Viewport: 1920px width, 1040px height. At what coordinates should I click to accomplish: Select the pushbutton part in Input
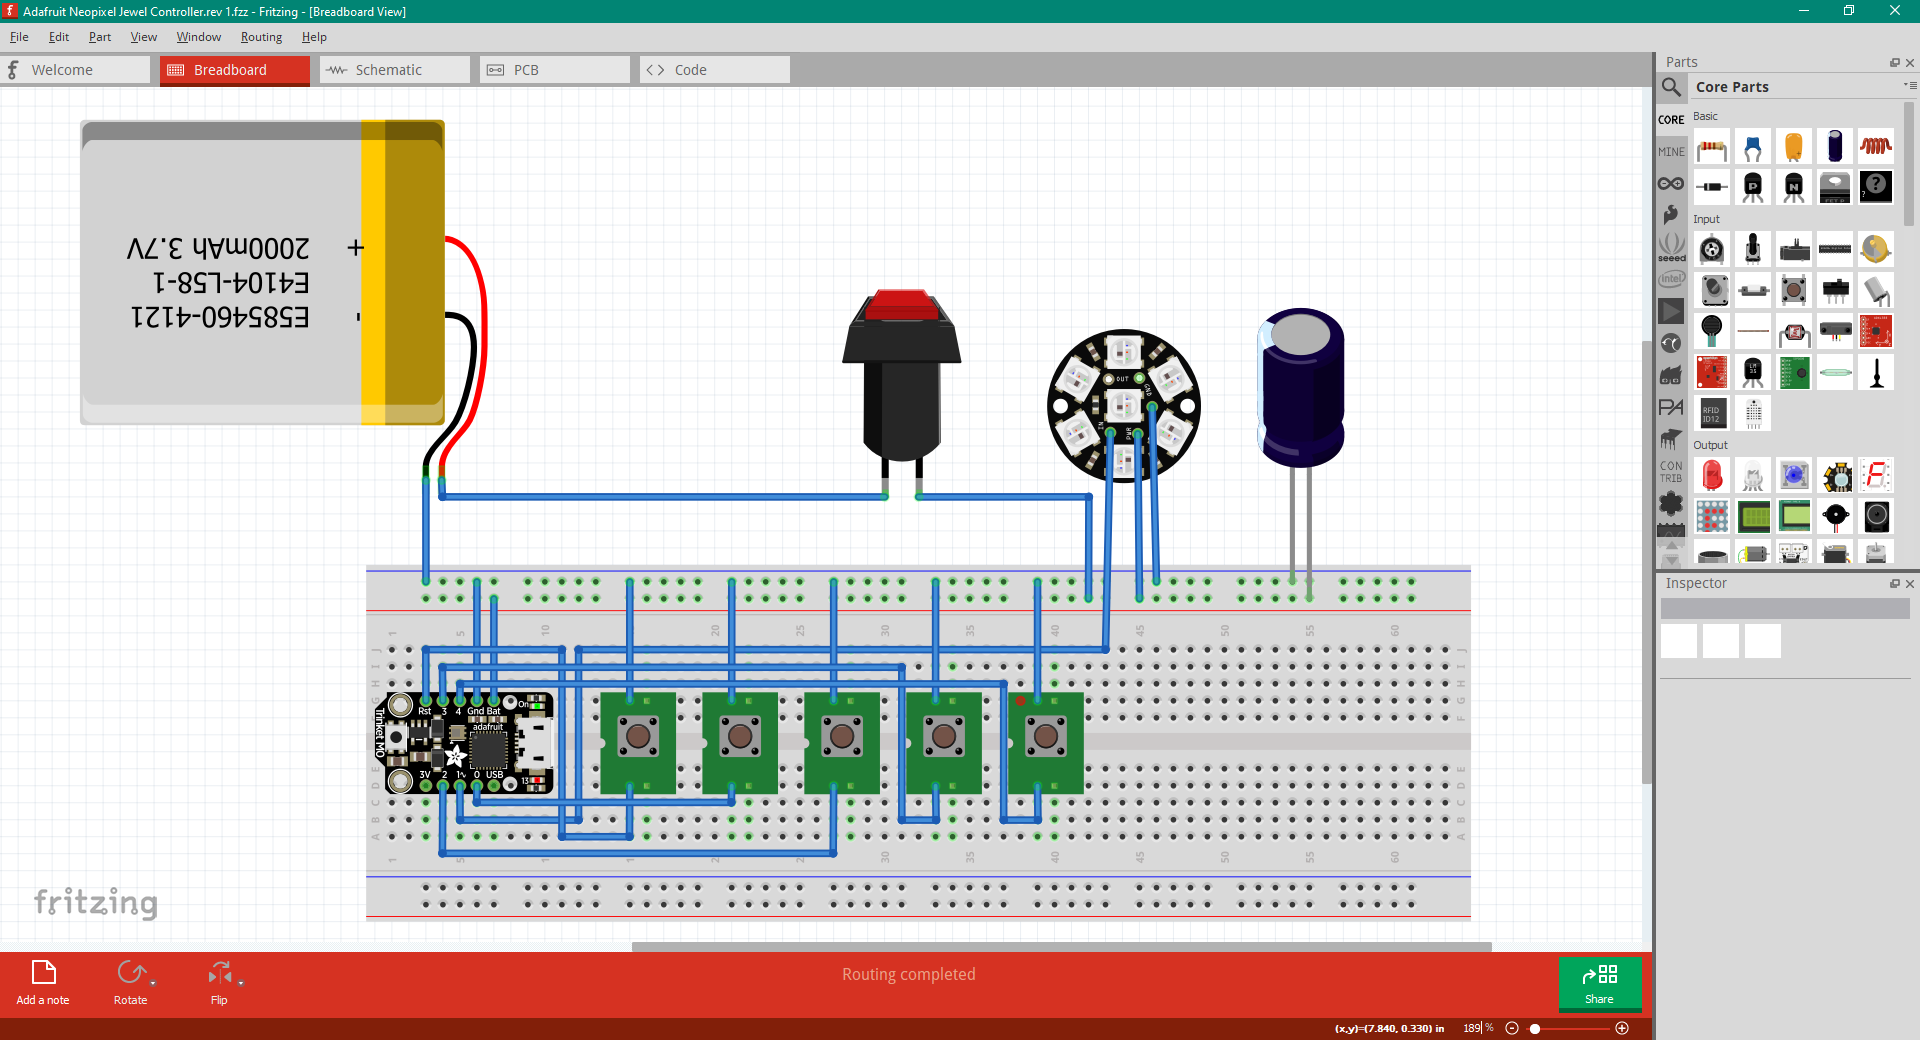[x=1794, y=290]
